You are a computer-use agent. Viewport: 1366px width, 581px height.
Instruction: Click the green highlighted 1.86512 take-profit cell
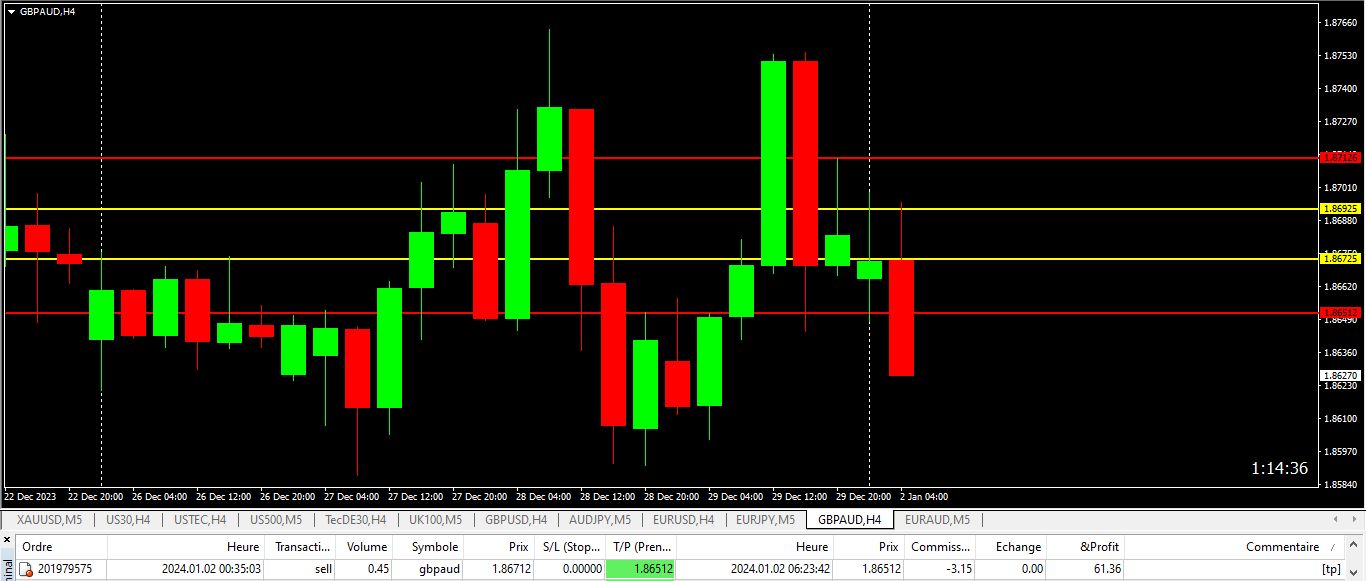coord(640,569)
